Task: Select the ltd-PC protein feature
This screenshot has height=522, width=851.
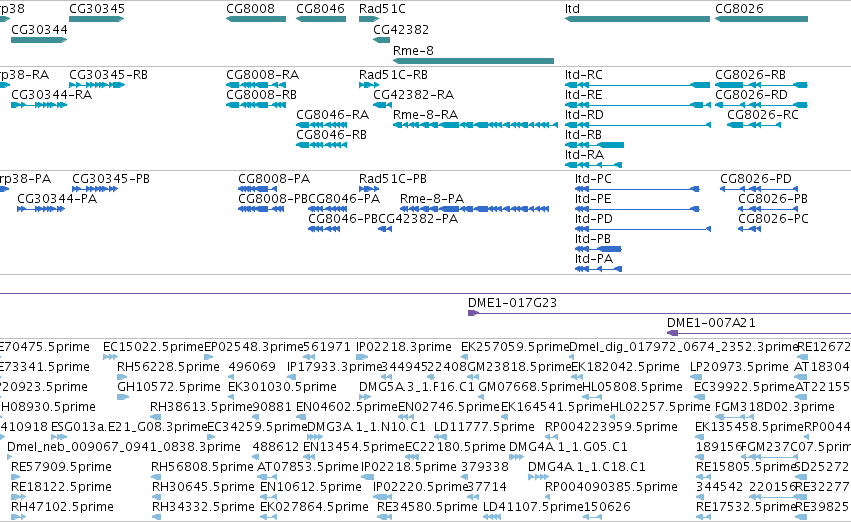Action: tap(637, 189)
